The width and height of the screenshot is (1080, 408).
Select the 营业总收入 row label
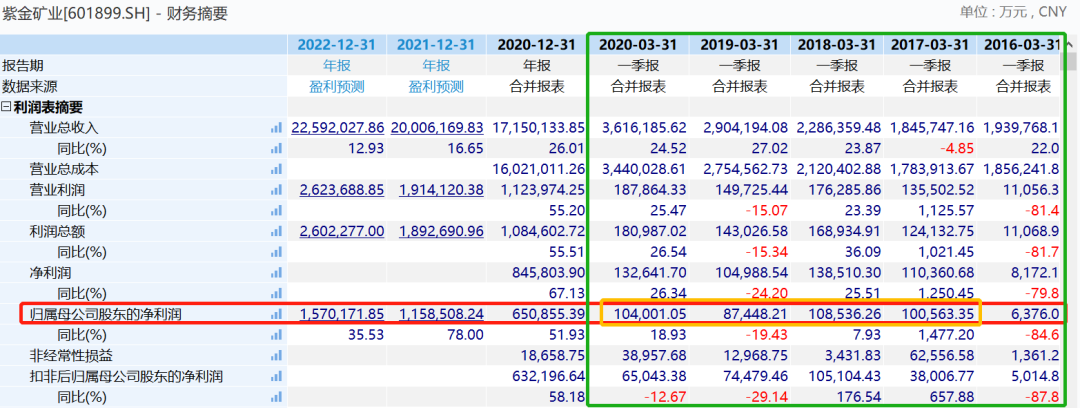tap(64, 128)
